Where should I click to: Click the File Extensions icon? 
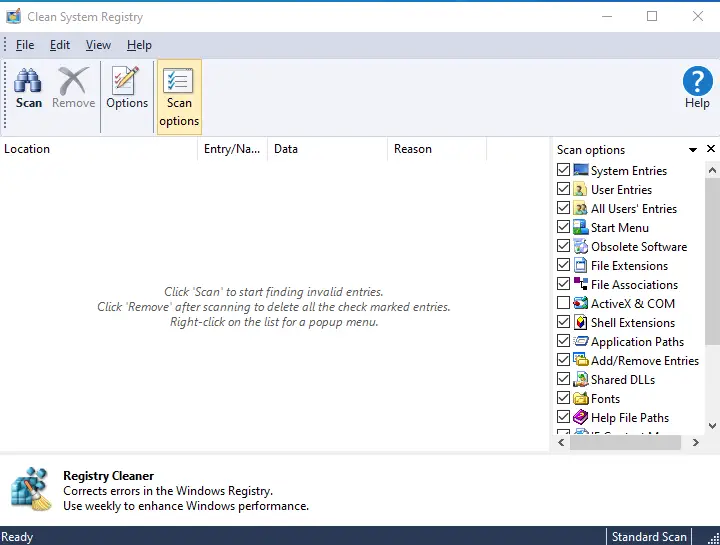point(580,265)
